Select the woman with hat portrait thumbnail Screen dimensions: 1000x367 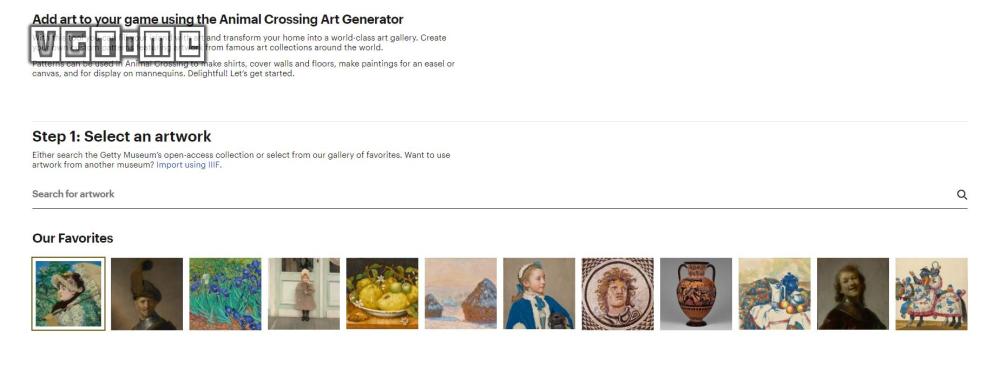pyautogui.click(x=68, y=294)
